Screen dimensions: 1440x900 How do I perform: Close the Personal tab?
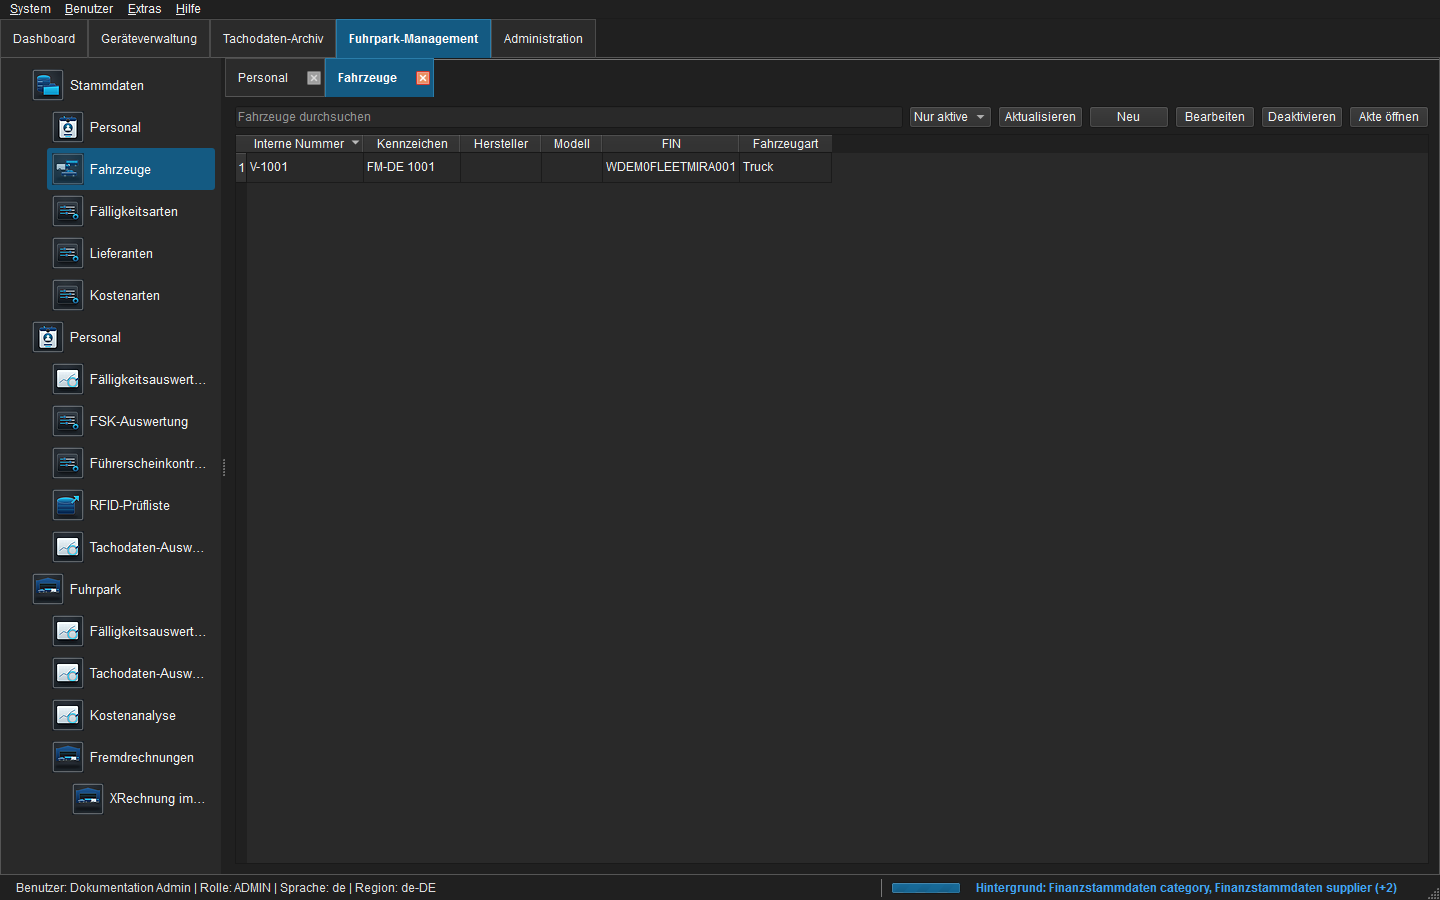314,78
